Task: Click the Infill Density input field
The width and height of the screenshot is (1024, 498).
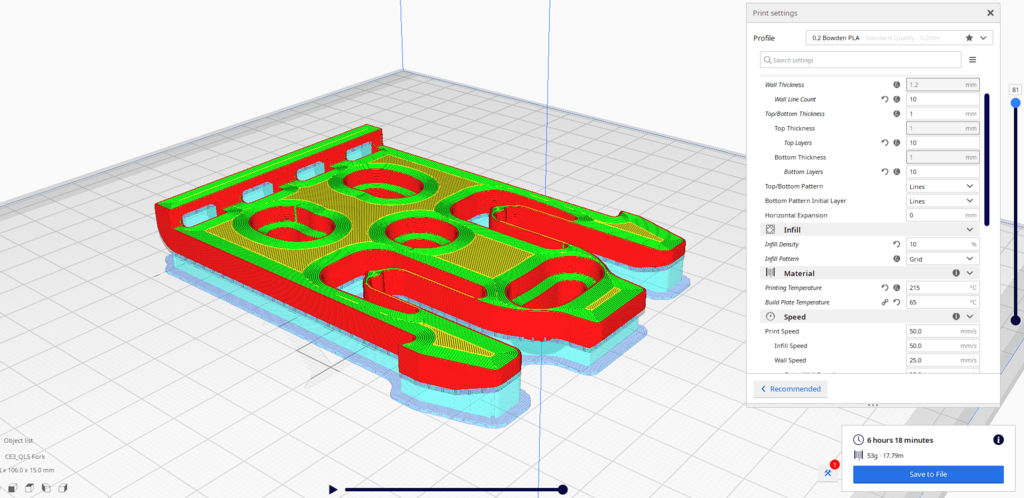Action: (942, 244)
